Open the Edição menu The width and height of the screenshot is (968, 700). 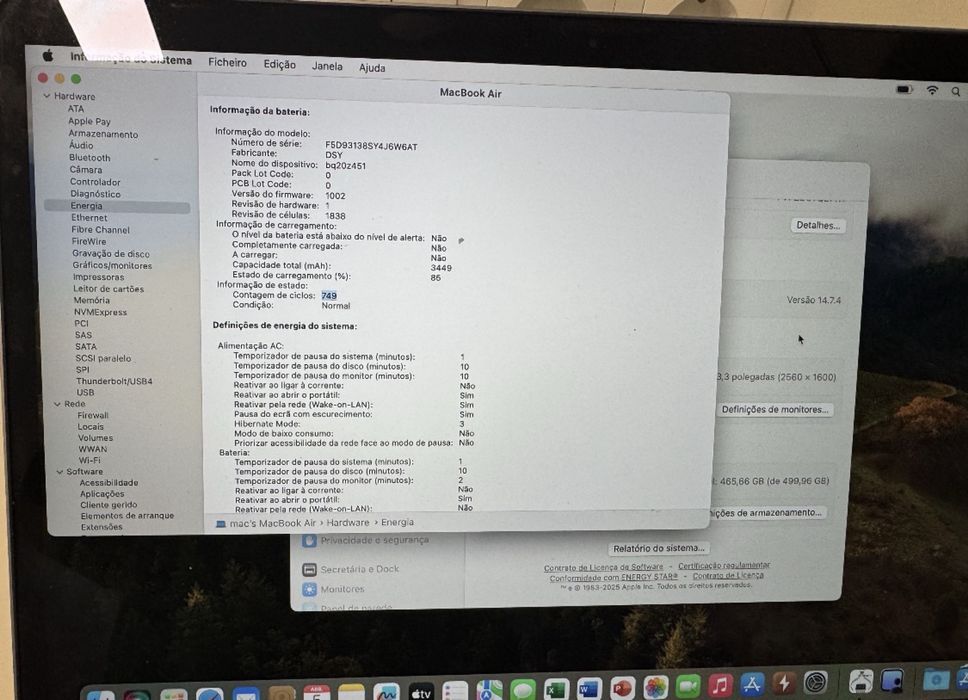280,64
